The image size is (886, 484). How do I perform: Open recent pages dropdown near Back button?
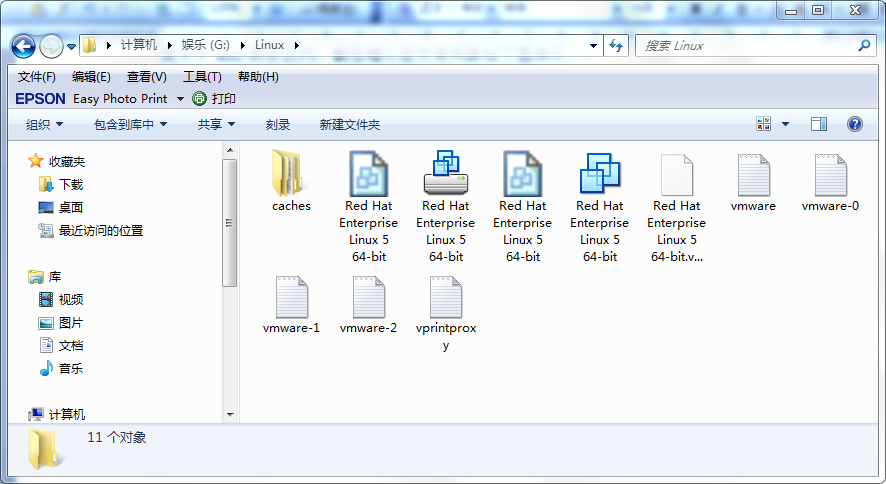[x=71, y=47]
